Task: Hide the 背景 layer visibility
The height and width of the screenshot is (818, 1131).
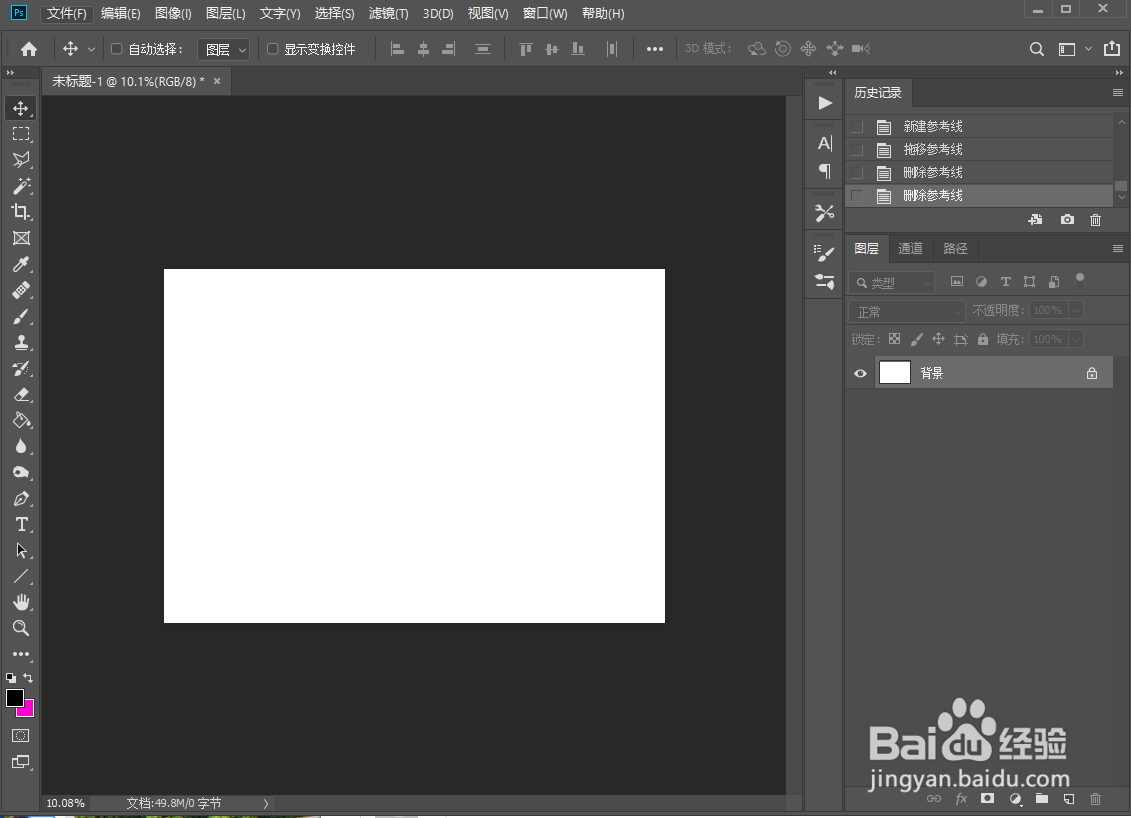Action: coord(859,372)
